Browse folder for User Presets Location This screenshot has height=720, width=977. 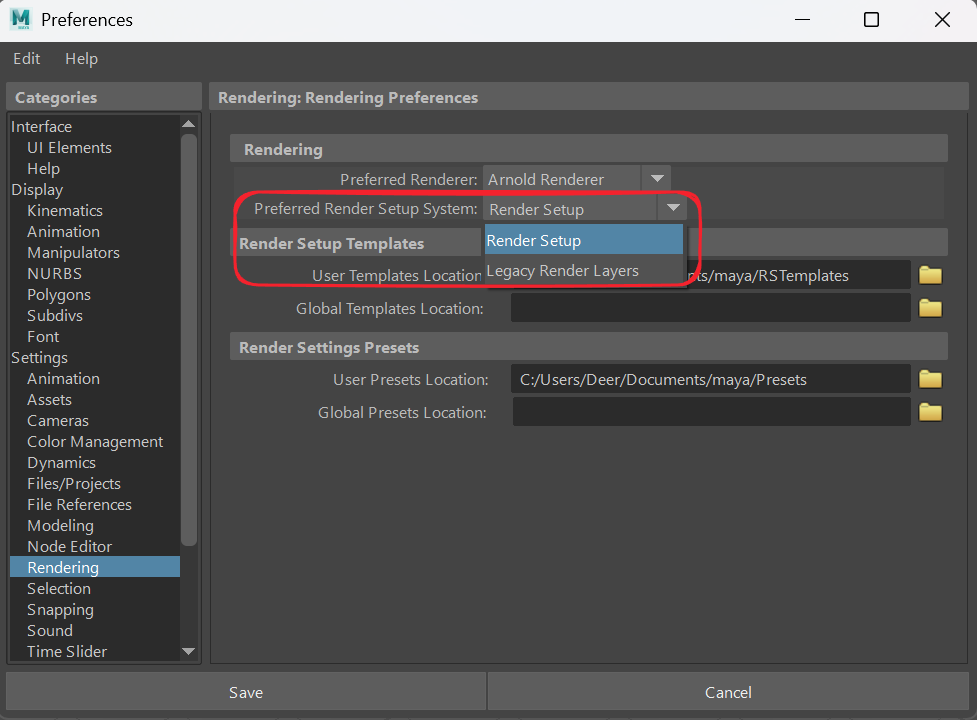coord(930,379)
